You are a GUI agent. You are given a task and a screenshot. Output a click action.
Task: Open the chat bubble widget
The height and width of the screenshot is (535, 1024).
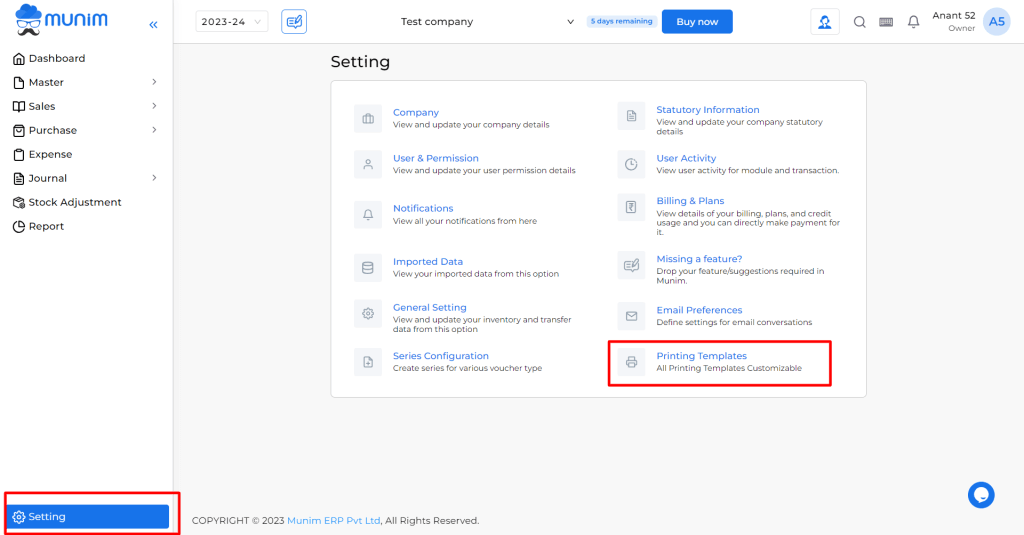[981, 495]
